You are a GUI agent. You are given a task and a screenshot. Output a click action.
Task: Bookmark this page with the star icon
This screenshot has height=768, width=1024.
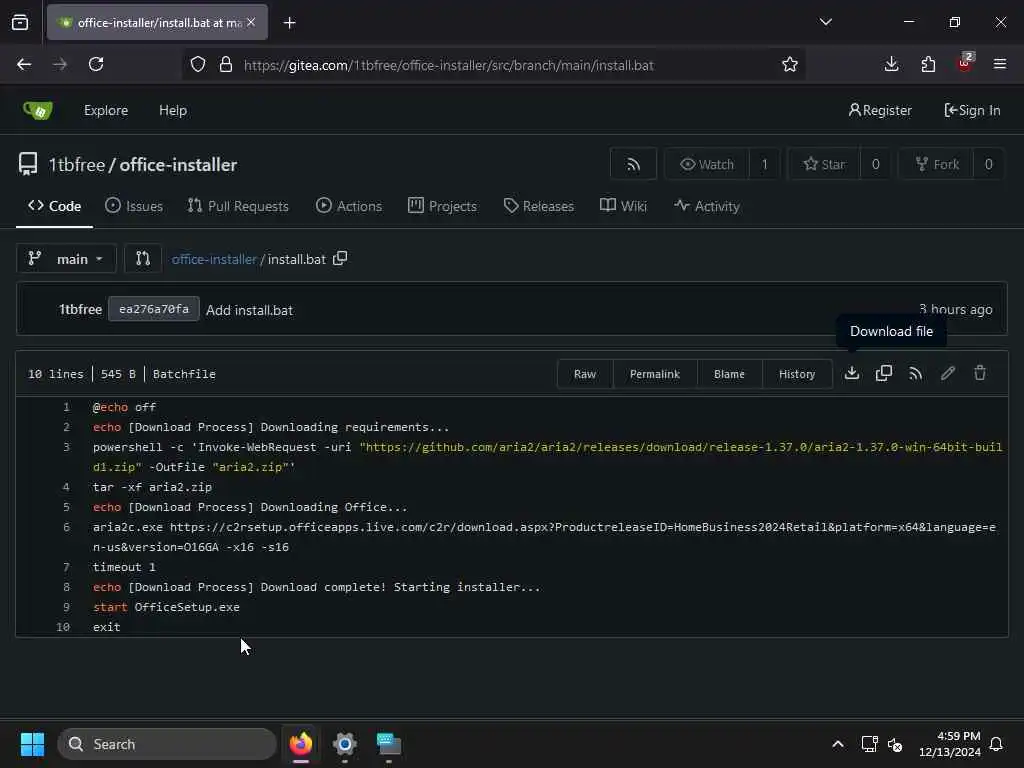click(790, 65)
